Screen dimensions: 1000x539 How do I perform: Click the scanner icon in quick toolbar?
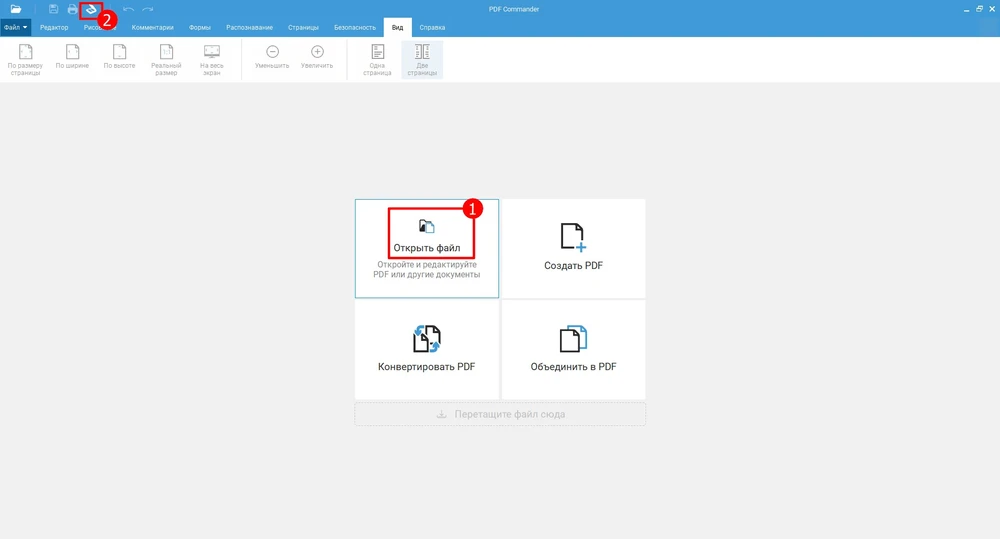pos(91,9)
